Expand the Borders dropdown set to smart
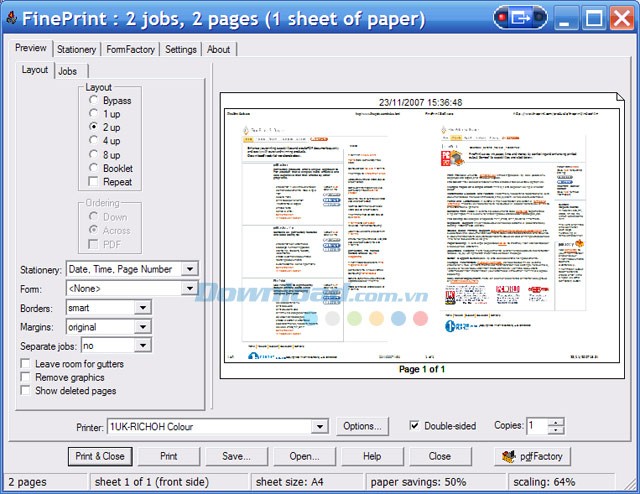Viewport: 640px width, 494px height. point(141,307)
